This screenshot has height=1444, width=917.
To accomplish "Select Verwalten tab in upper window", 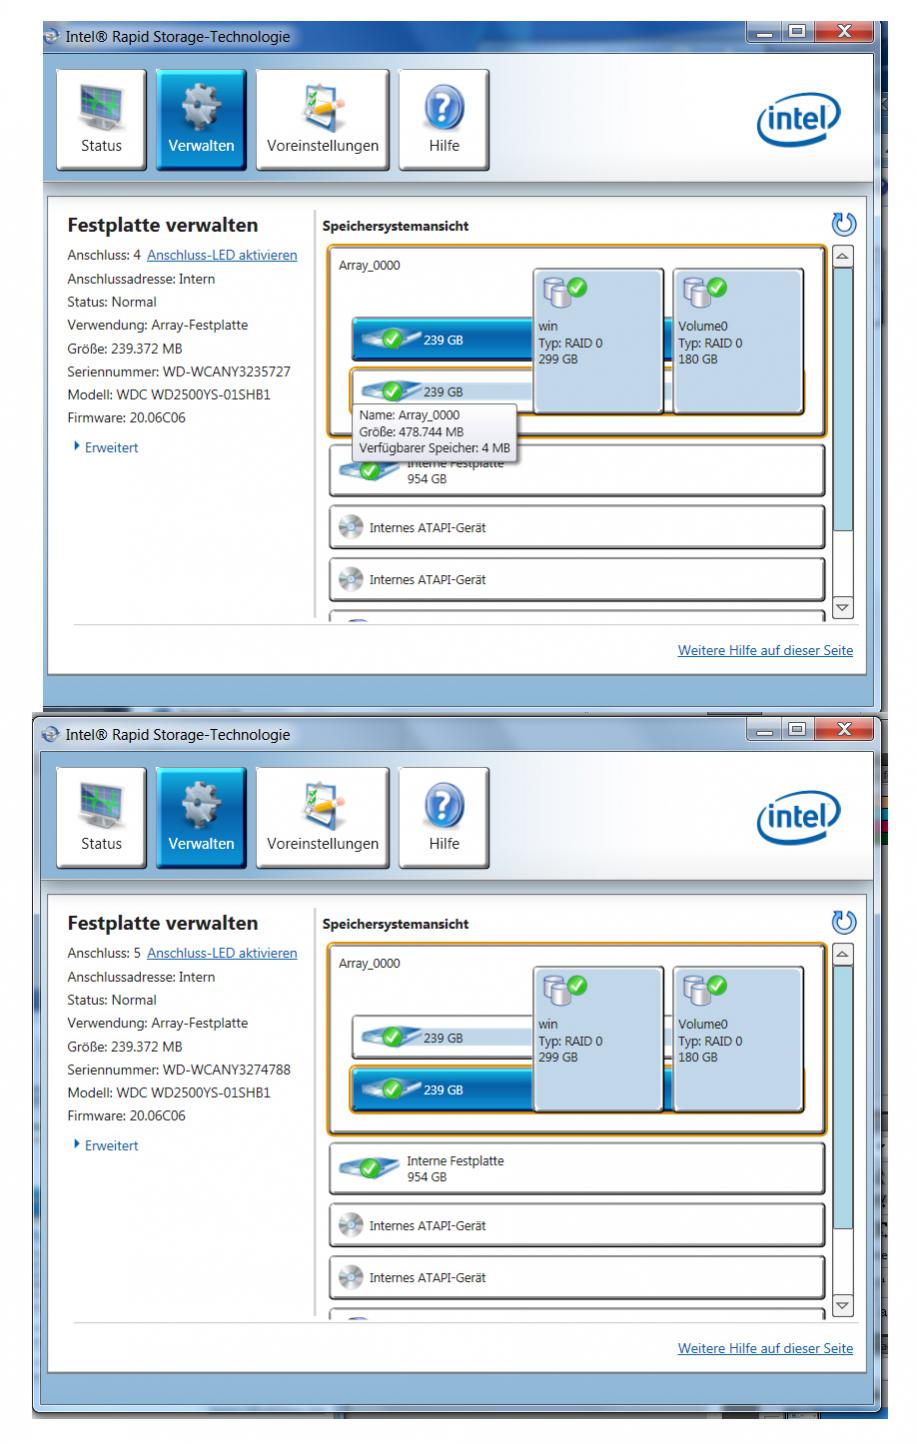I will tap(201, 120).
